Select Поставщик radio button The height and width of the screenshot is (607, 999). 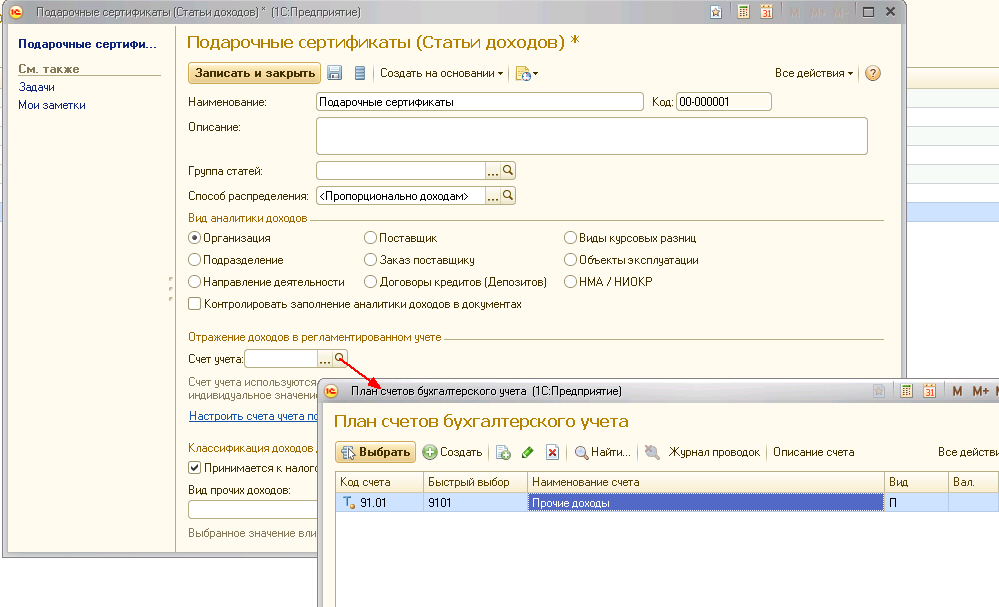pos(370,238)
